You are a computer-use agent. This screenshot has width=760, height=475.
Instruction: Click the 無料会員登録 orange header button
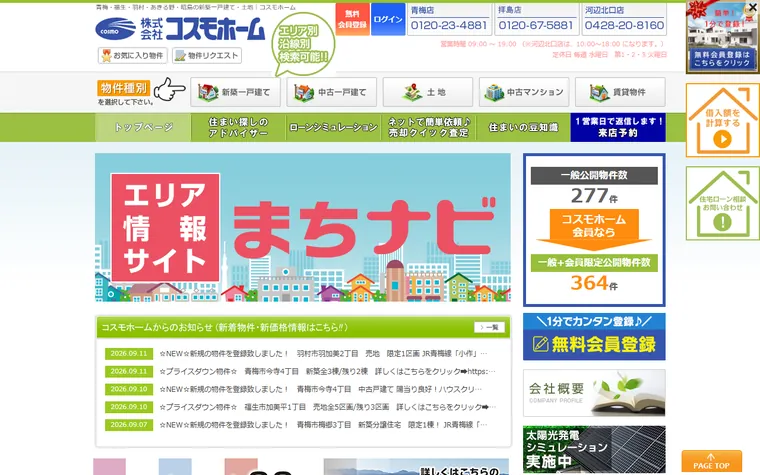click(352, 19)
